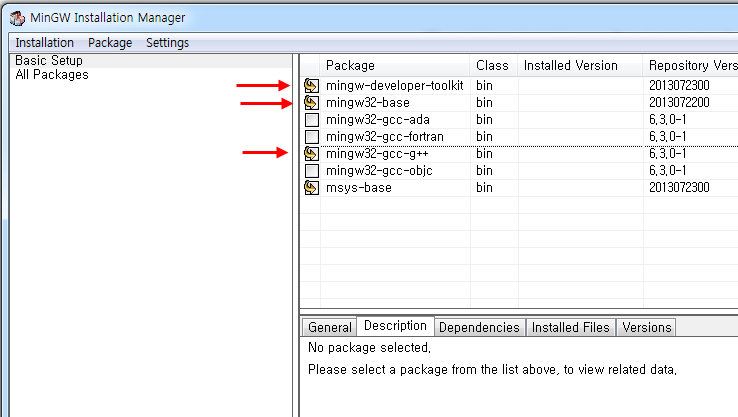This screenshot has width=738, height=417.
Task: Select the mingw32-base package name
Action: point(368,103)
